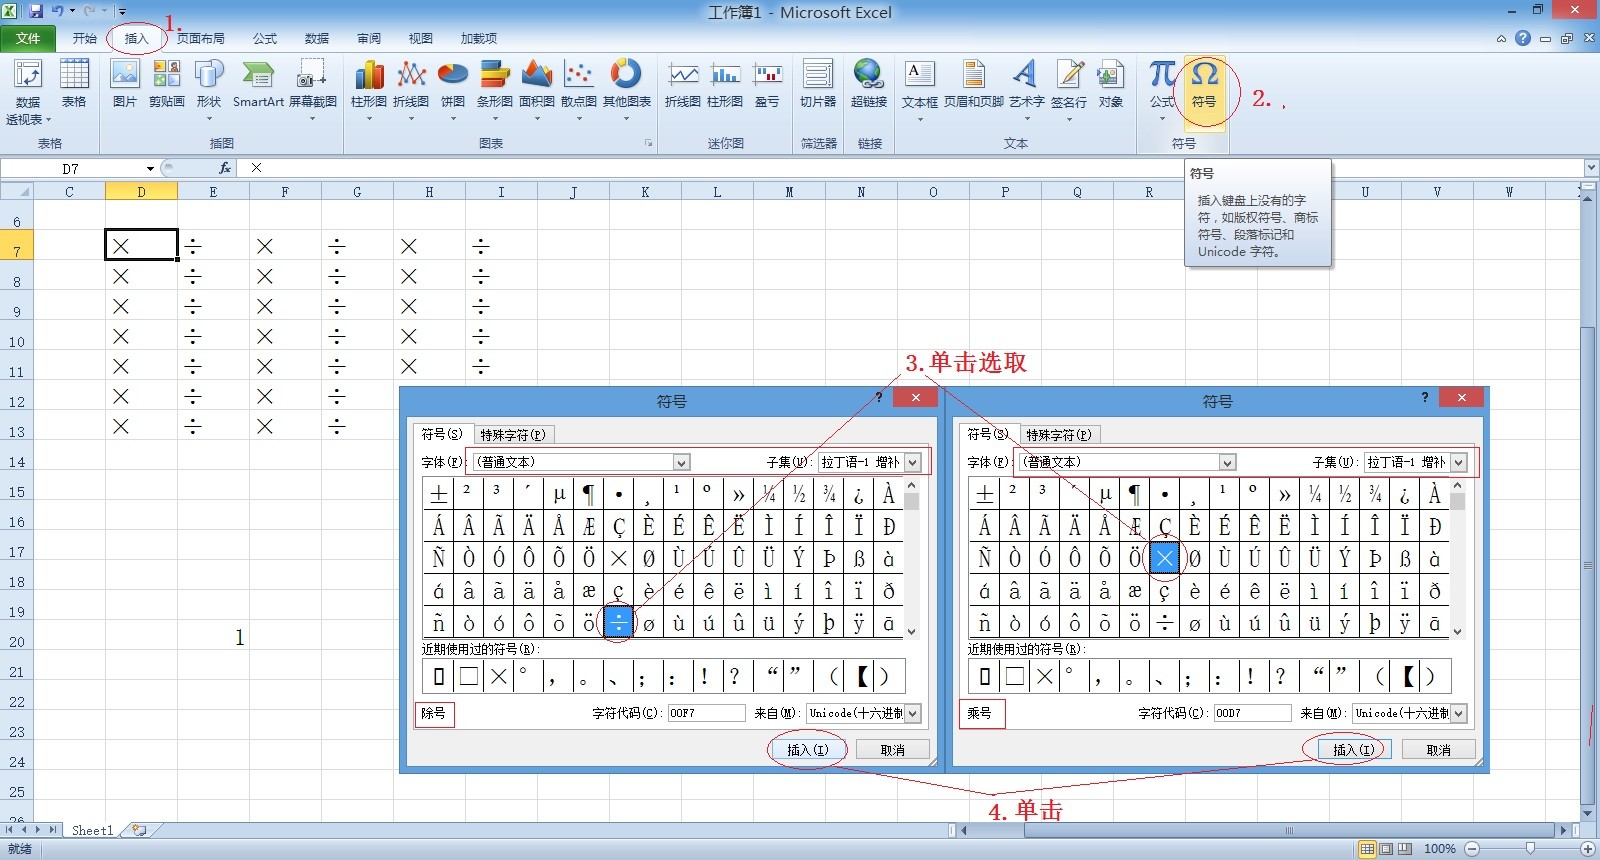Insert a Slicer (切片器)
Viewport: 1600px width, 860px height.
click(x=818, y=84)
